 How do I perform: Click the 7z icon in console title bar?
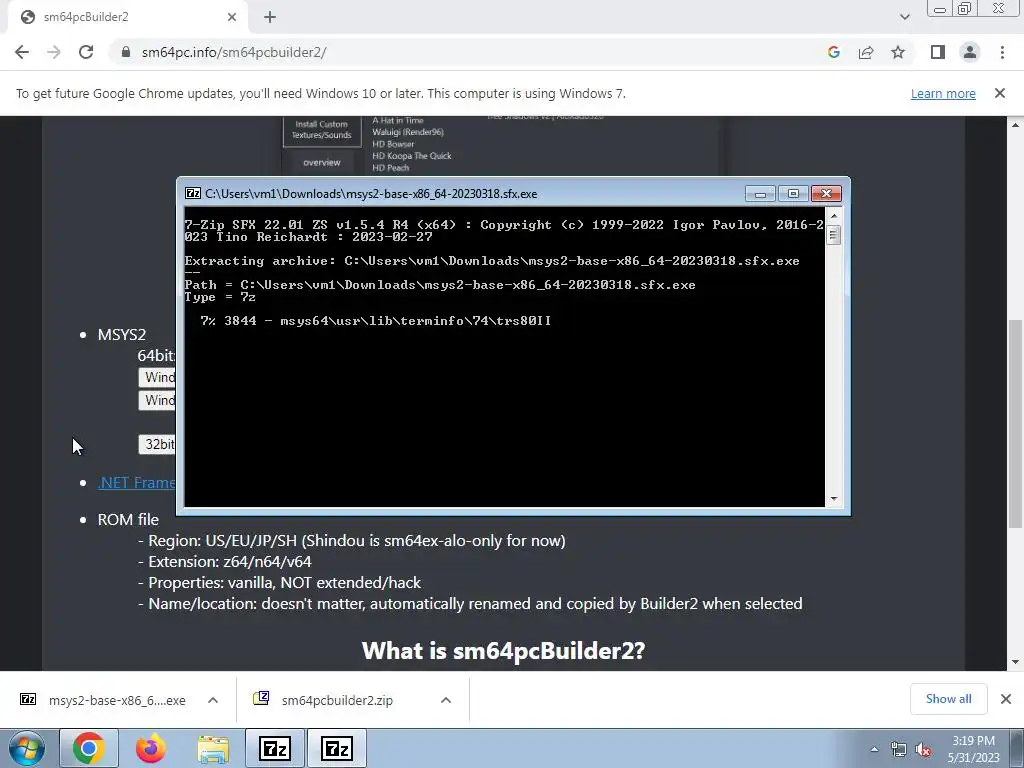(x=193, y=193)
